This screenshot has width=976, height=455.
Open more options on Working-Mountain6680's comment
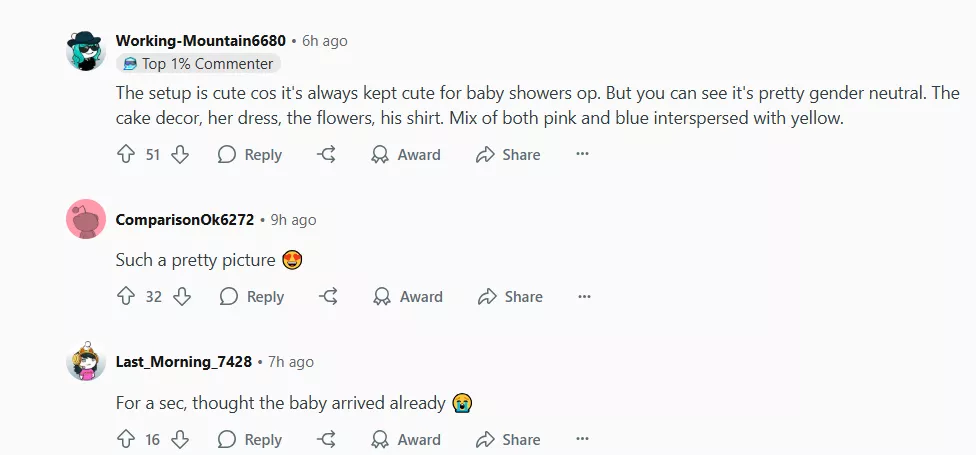pyautogui.click(x=583, y=155)
